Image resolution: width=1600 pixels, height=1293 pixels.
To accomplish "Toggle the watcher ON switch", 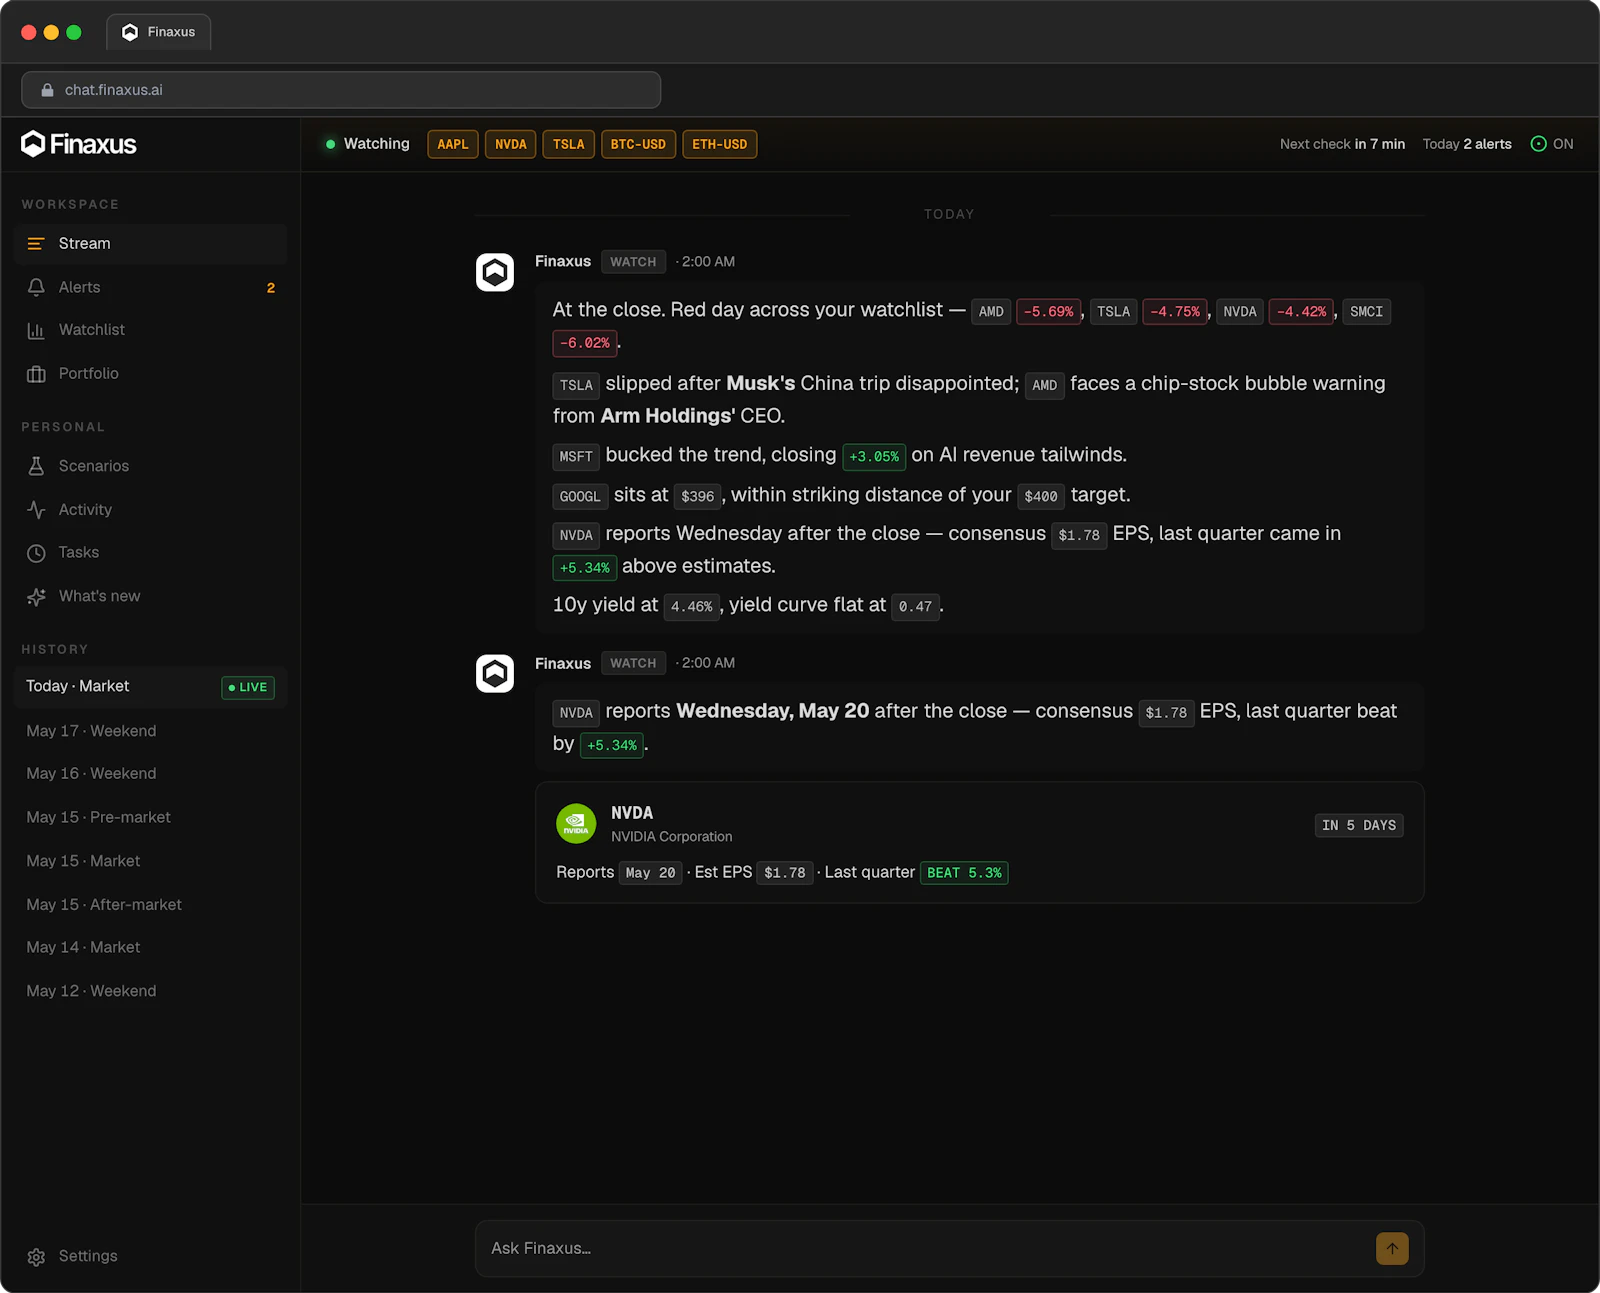I will pyautogui.click(x=1552, y=144).
